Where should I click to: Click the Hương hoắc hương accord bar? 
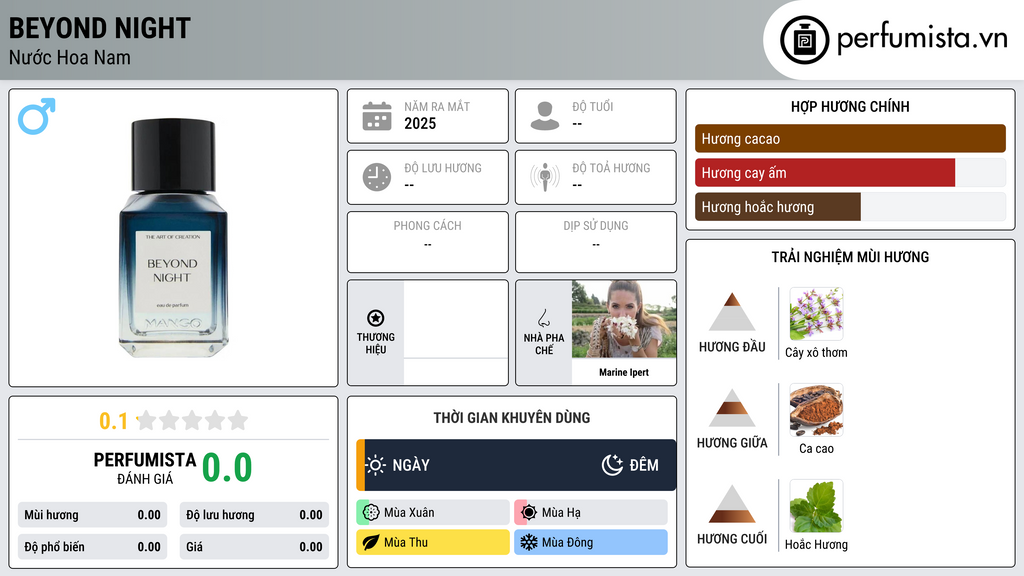click(x=850, y=207)
